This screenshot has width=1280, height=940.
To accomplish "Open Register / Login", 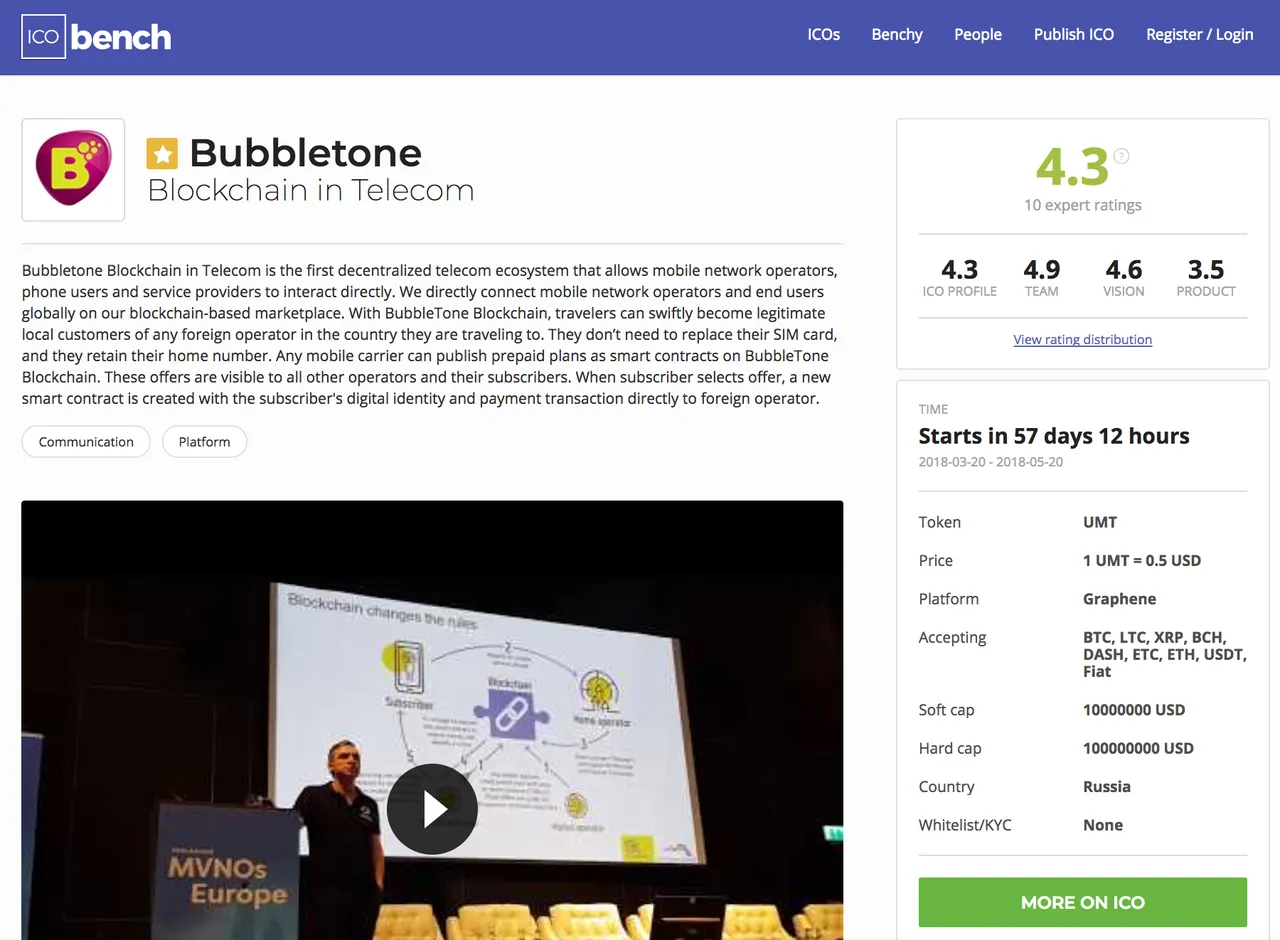I will click(x=1200, y=34).
